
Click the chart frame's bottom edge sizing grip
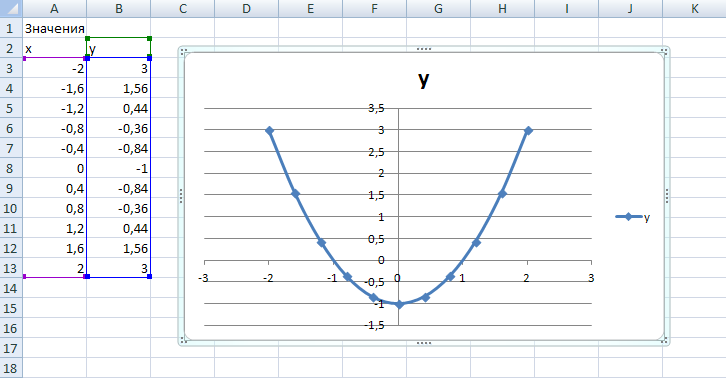click(424, 343)
